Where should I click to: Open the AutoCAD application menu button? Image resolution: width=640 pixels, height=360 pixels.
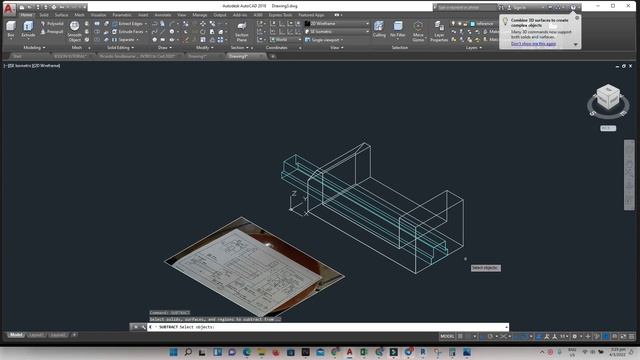[x=9, y=9]
